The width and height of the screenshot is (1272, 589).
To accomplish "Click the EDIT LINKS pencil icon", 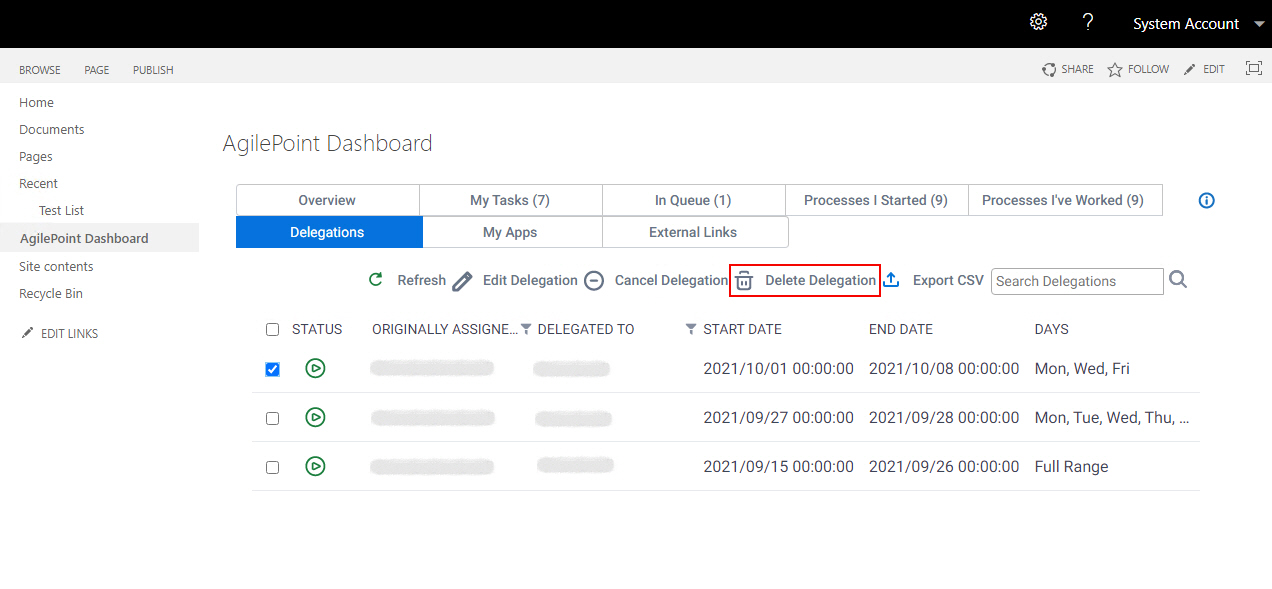I will [27, 333].
